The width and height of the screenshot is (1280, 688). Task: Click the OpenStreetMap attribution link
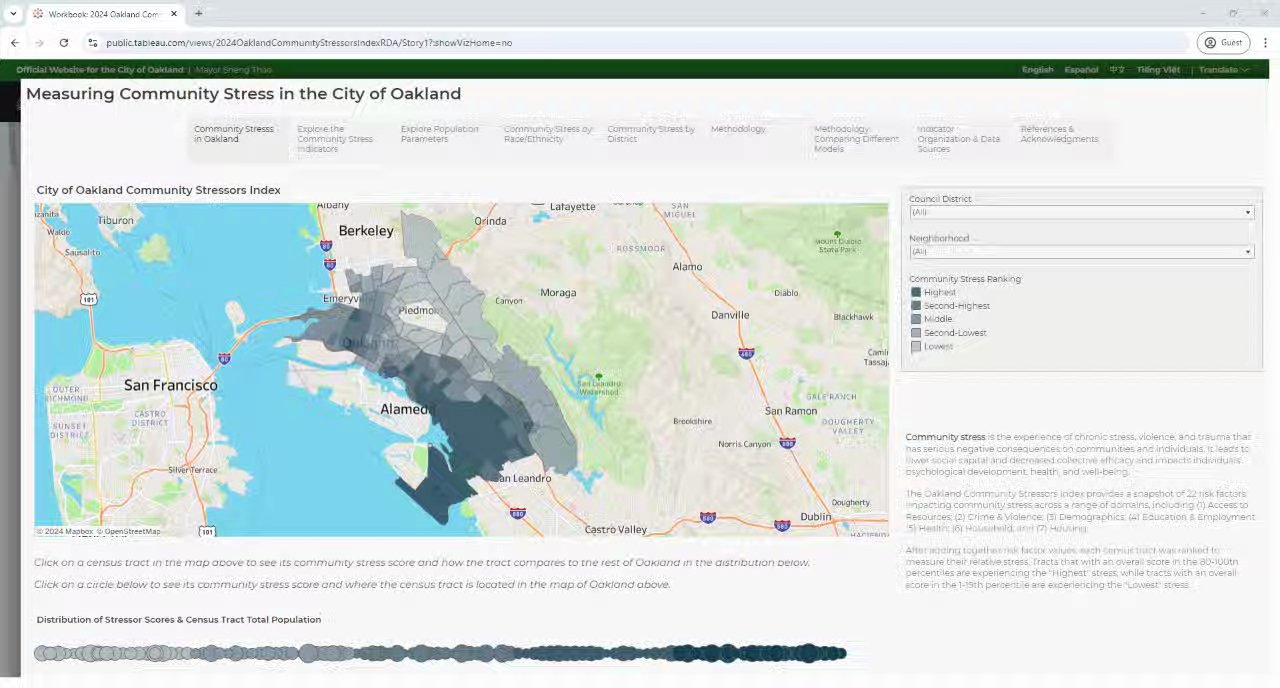tap(130, 532)
